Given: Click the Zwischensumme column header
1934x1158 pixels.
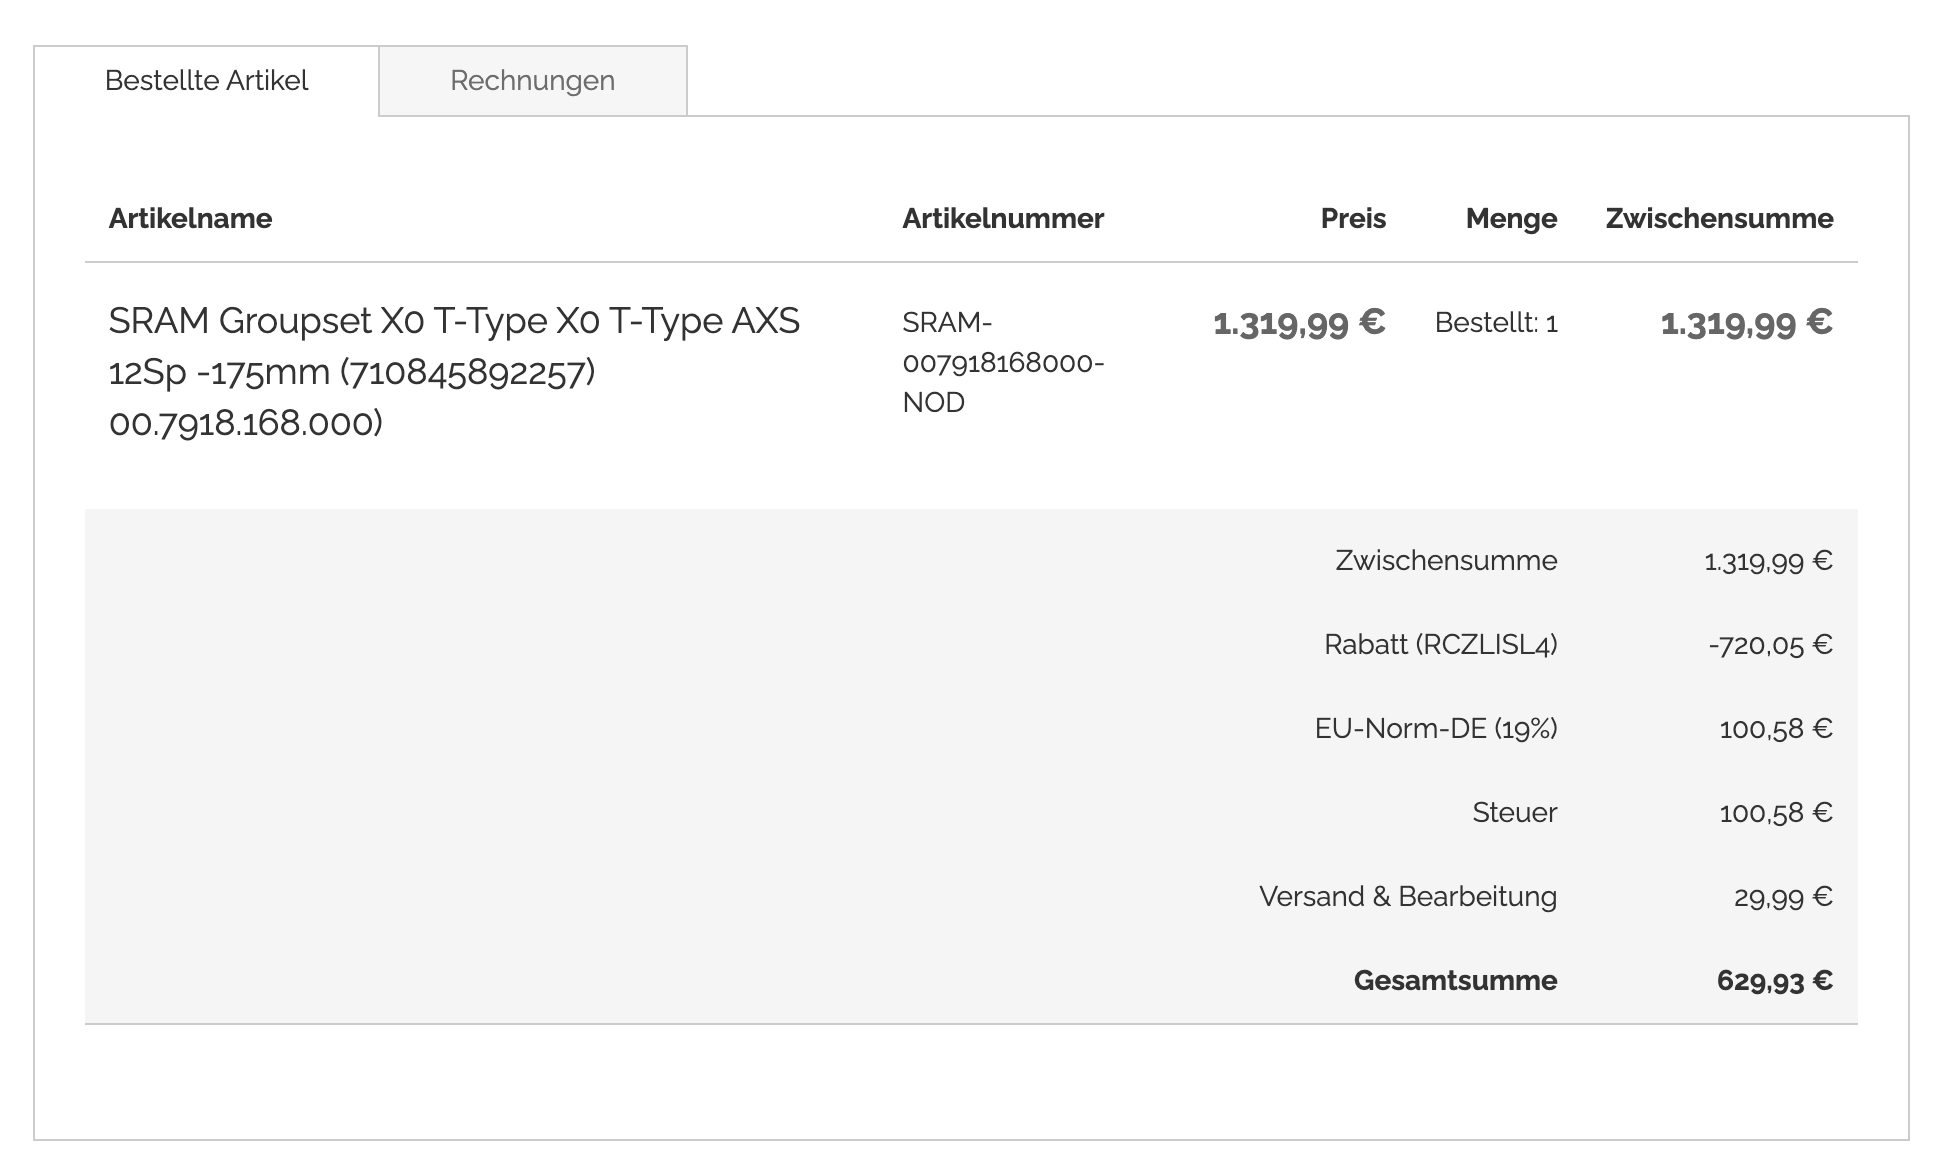Looking at the screenshot, I should [1718, 219].
